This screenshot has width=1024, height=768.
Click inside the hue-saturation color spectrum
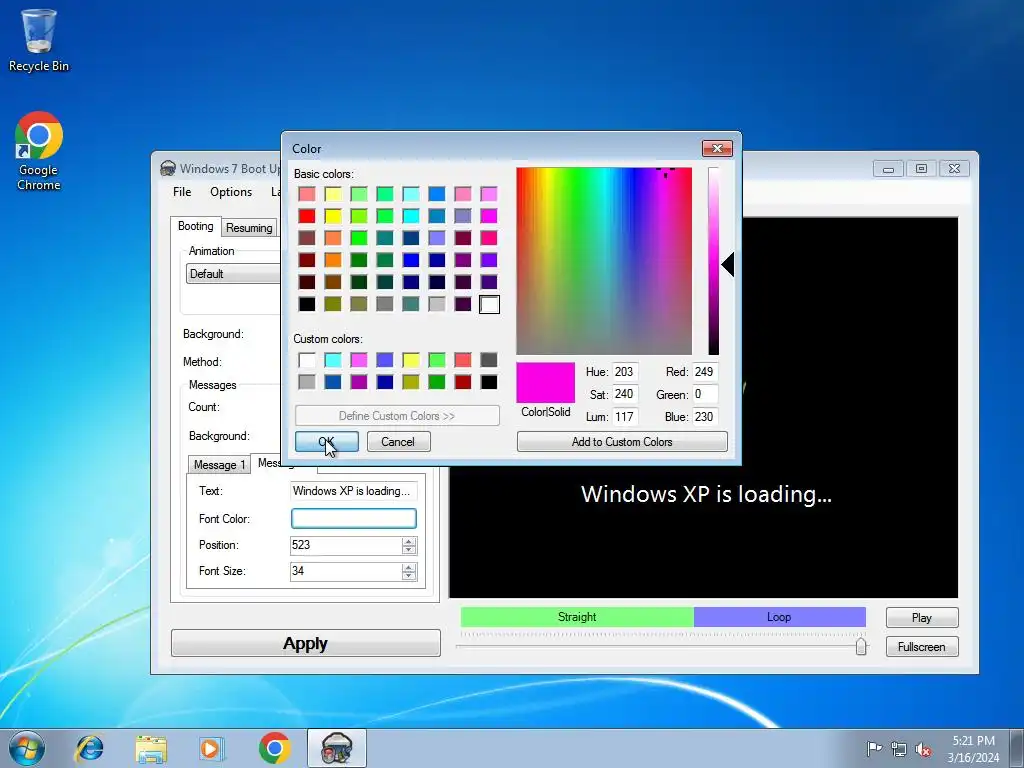pos(604,261)
